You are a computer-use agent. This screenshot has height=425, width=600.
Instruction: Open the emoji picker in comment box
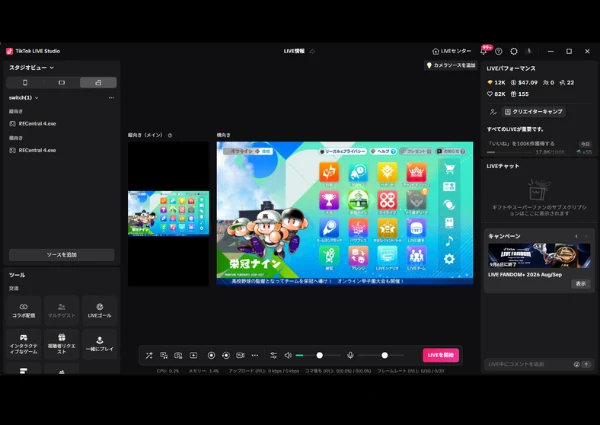point(577,364)
